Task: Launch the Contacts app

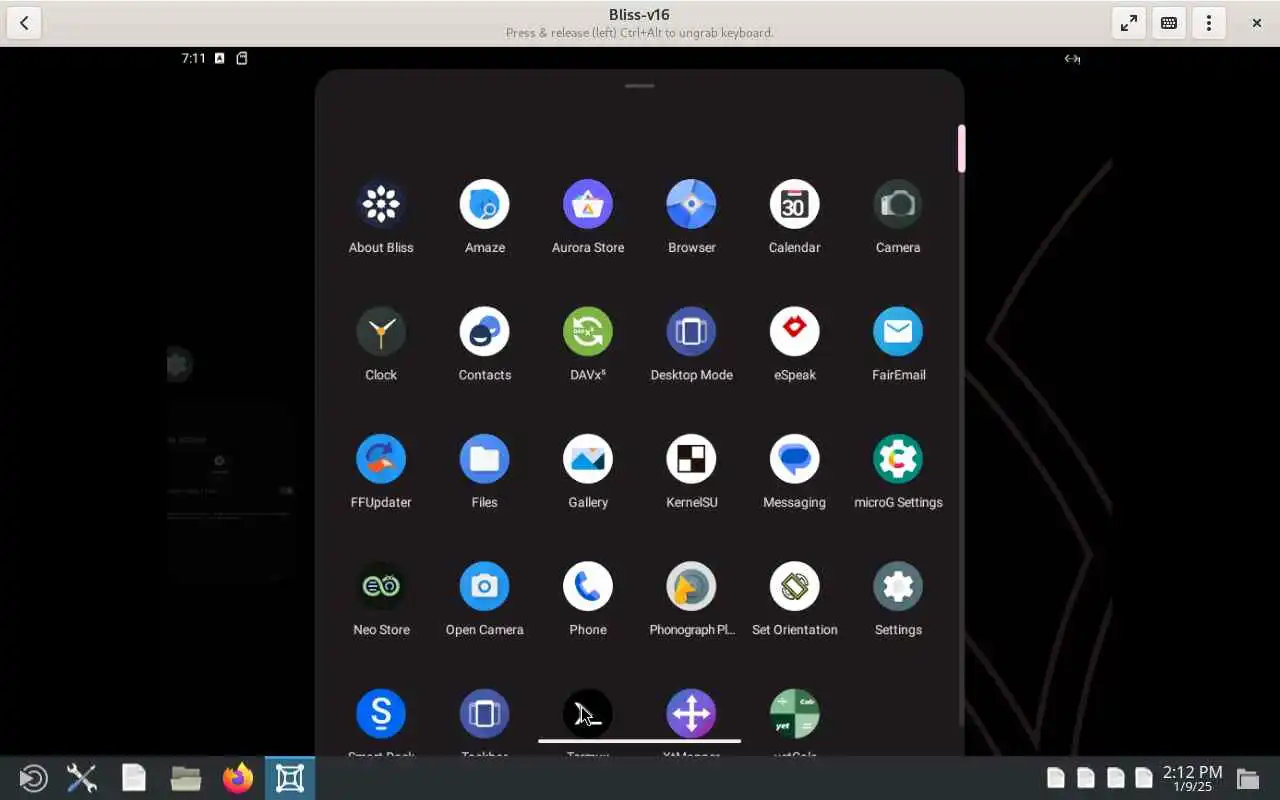Action: (x=485, y=332)
